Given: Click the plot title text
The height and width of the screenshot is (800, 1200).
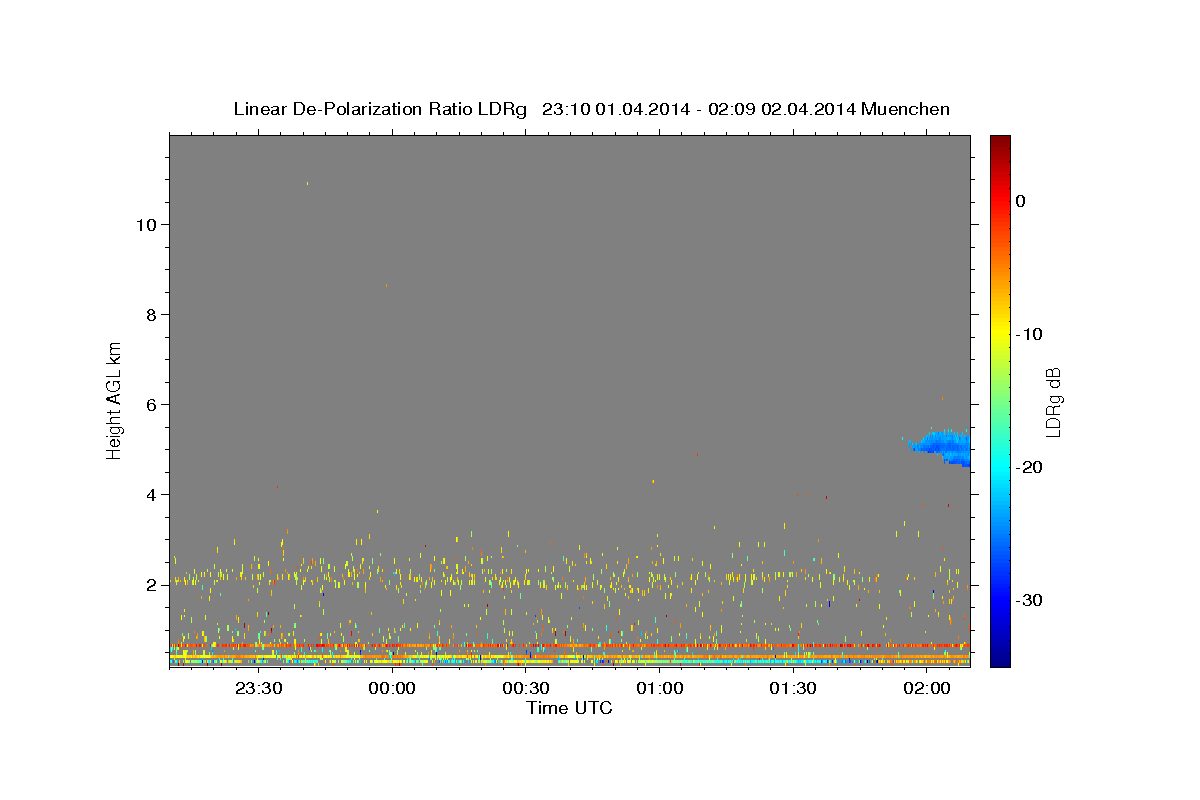Looking at the screenshot, I should 592,109.
